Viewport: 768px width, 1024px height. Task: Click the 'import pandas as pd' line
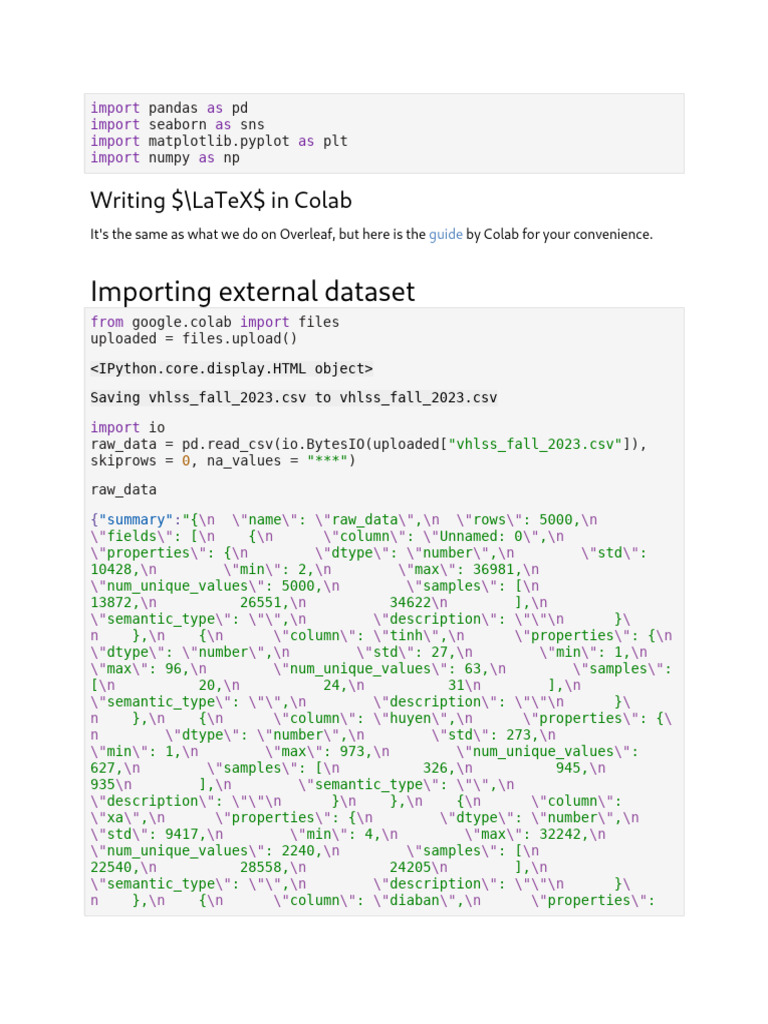pyautogui.click(x=169, y=108)
